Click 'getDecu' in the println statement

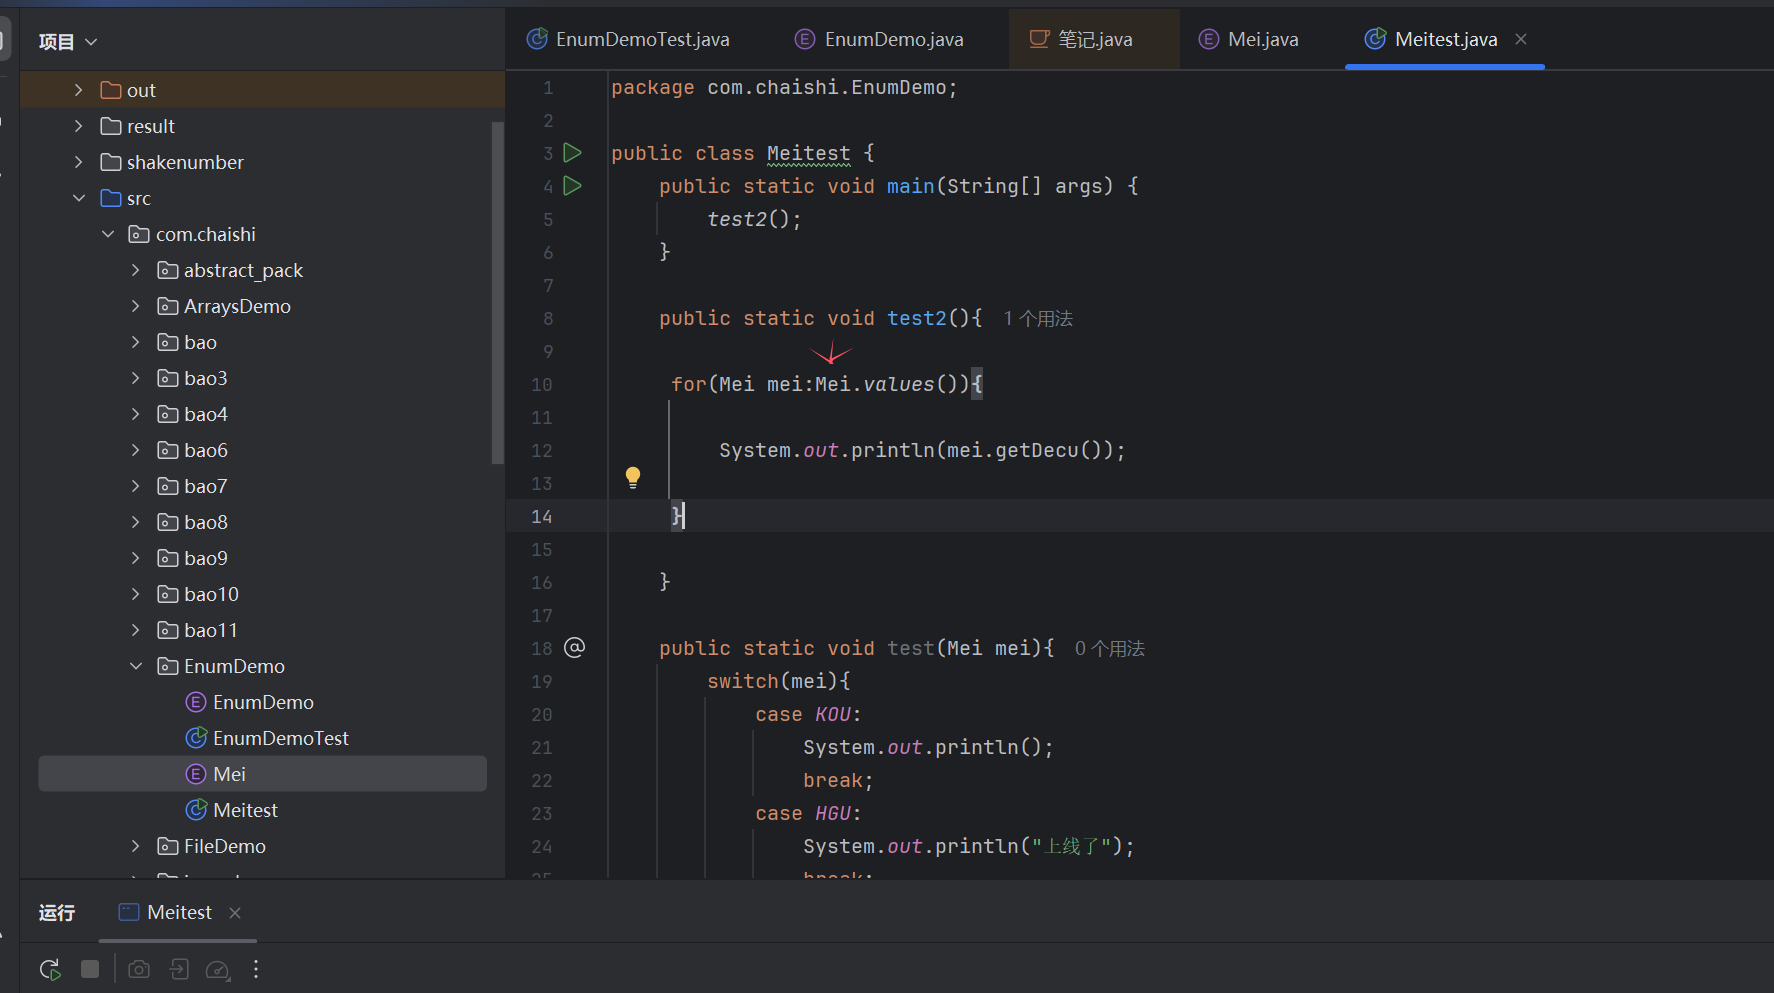tap(1037, 450)
